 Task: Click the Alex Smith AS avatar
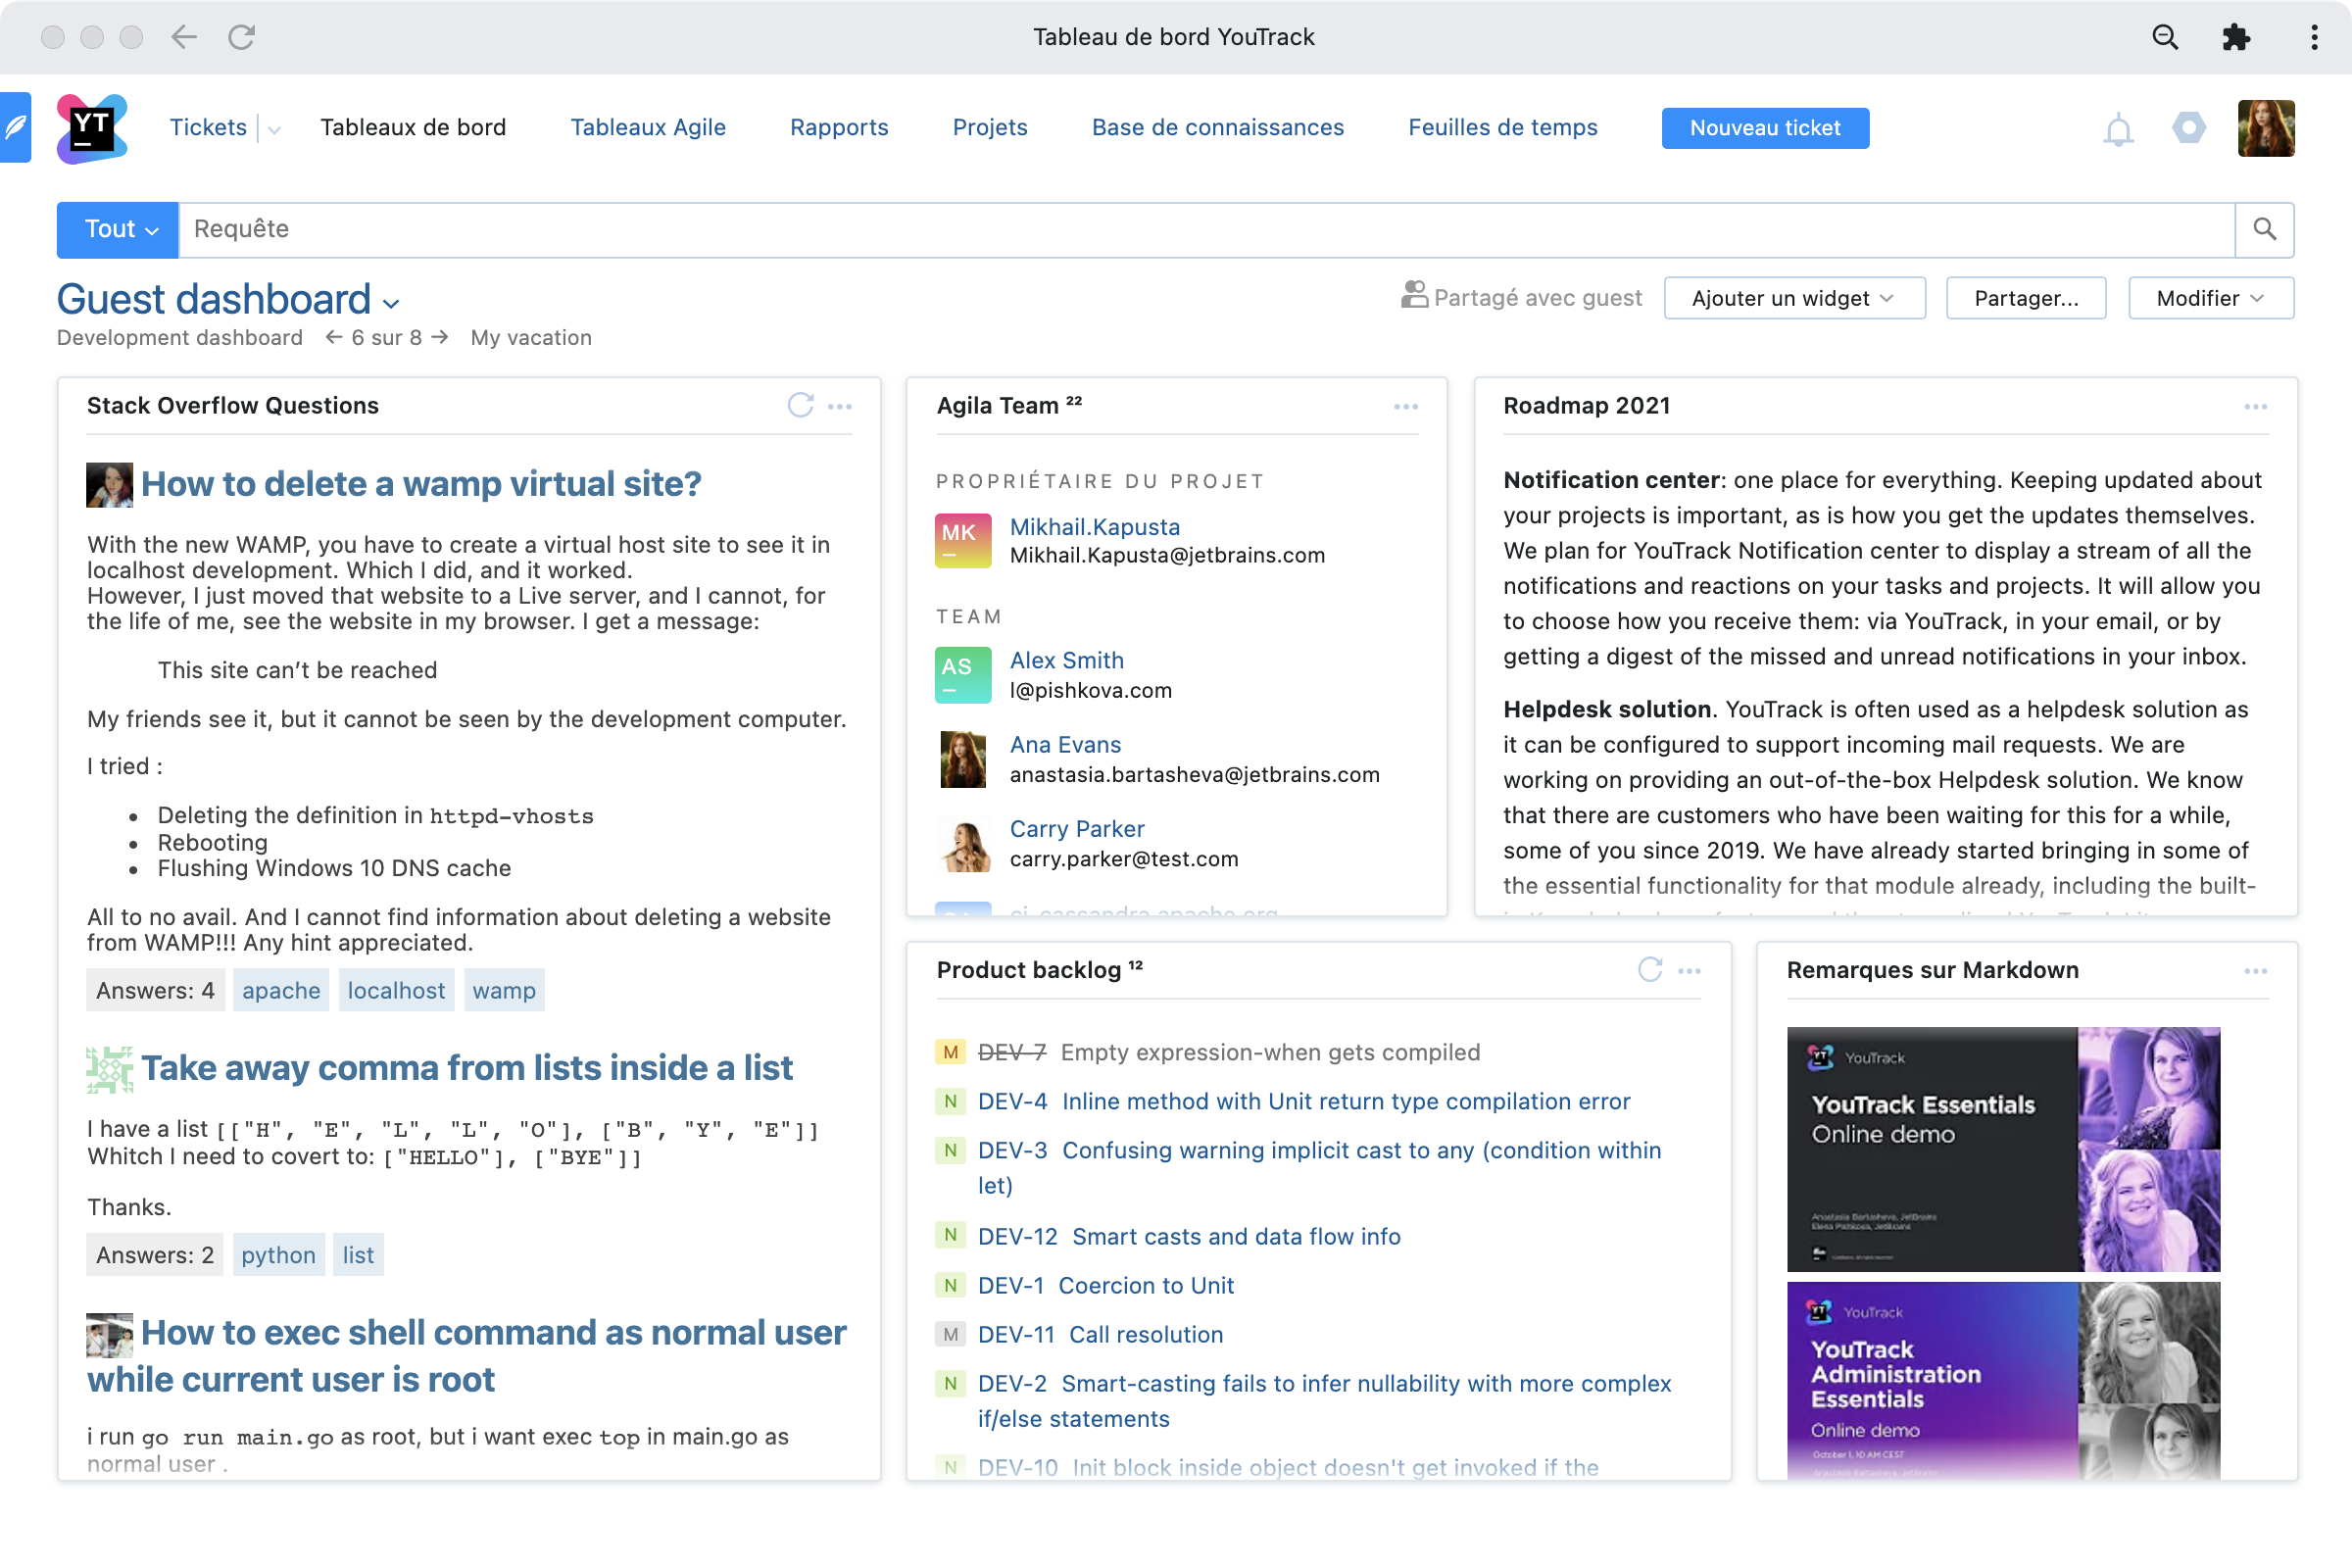[963, 674]
